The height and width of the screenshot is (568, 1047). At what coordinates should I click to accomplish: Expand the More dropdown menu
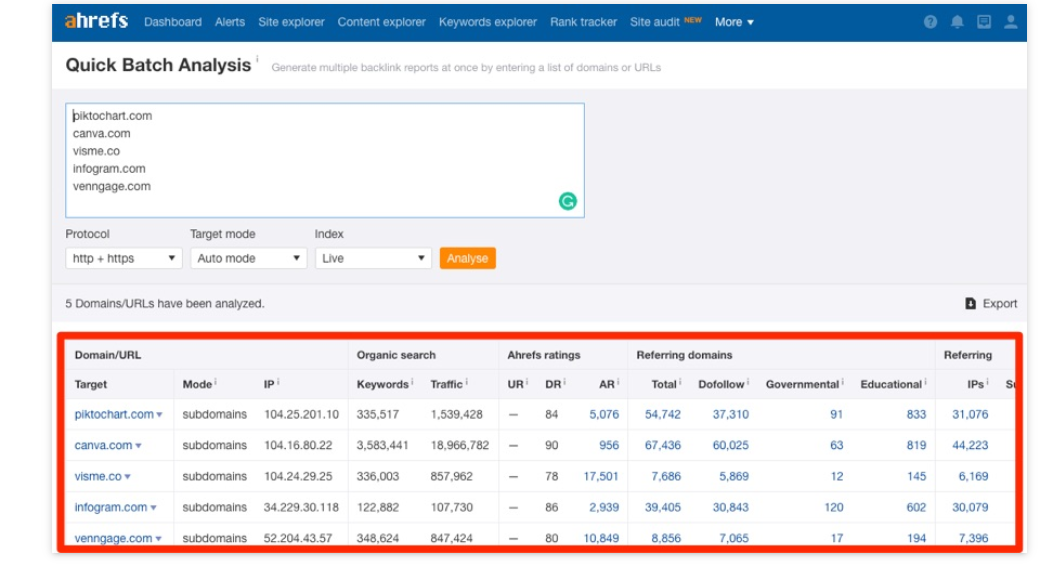pos(734,22)
